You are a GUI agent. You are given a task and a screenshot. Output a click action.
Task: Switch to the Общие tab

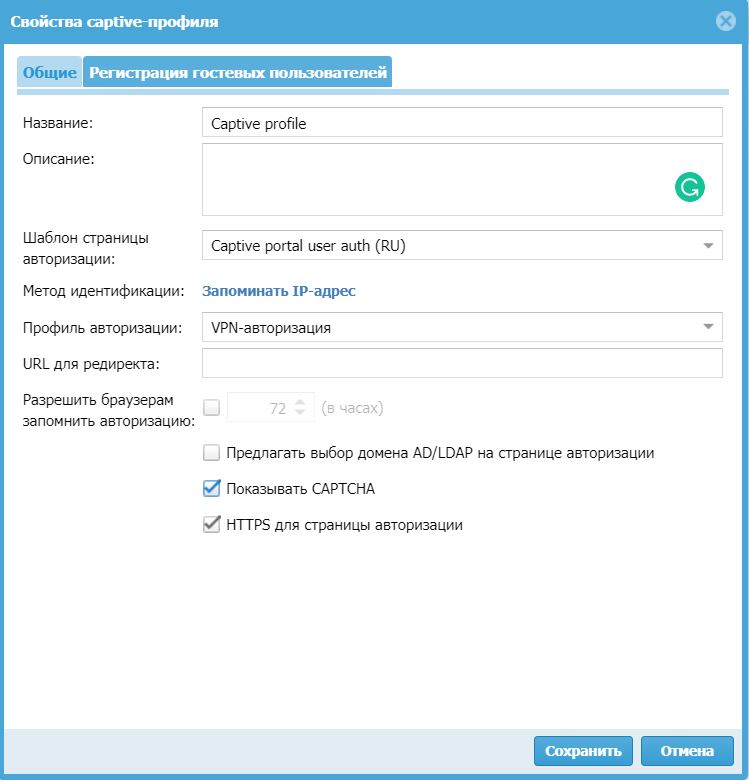(50, 73)
